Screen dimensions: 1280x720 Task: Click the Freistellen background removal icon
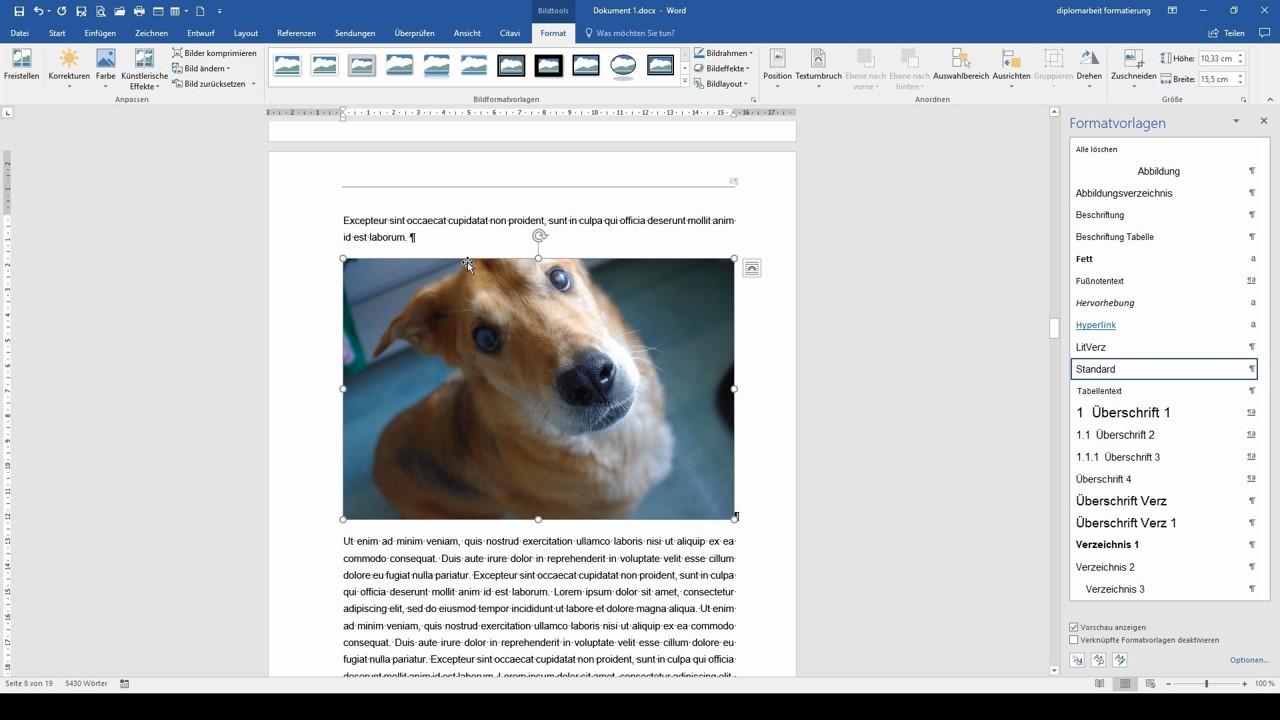click(x=21, y=59)
